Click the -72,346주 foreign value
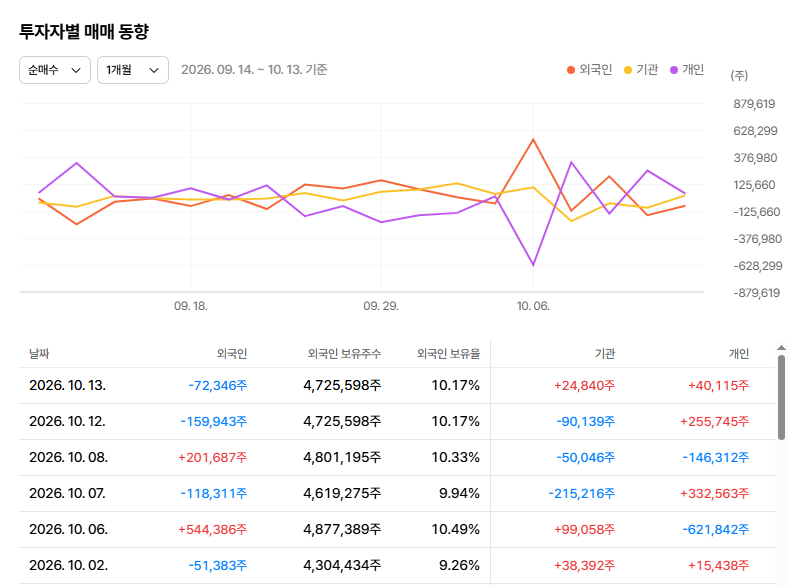The width and height of the screenshot is (808, 586). [x=218, y=386]
